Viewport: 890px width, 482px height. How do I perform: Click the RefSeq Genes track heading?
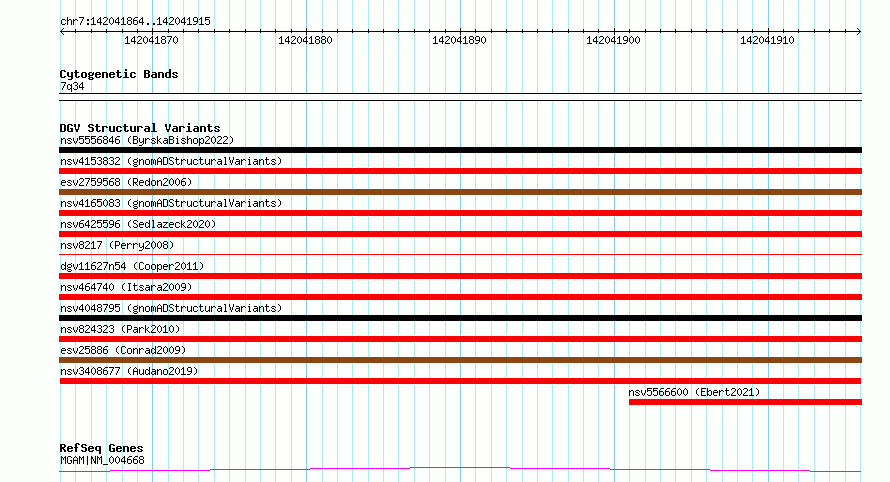click(x=101, y=449)
